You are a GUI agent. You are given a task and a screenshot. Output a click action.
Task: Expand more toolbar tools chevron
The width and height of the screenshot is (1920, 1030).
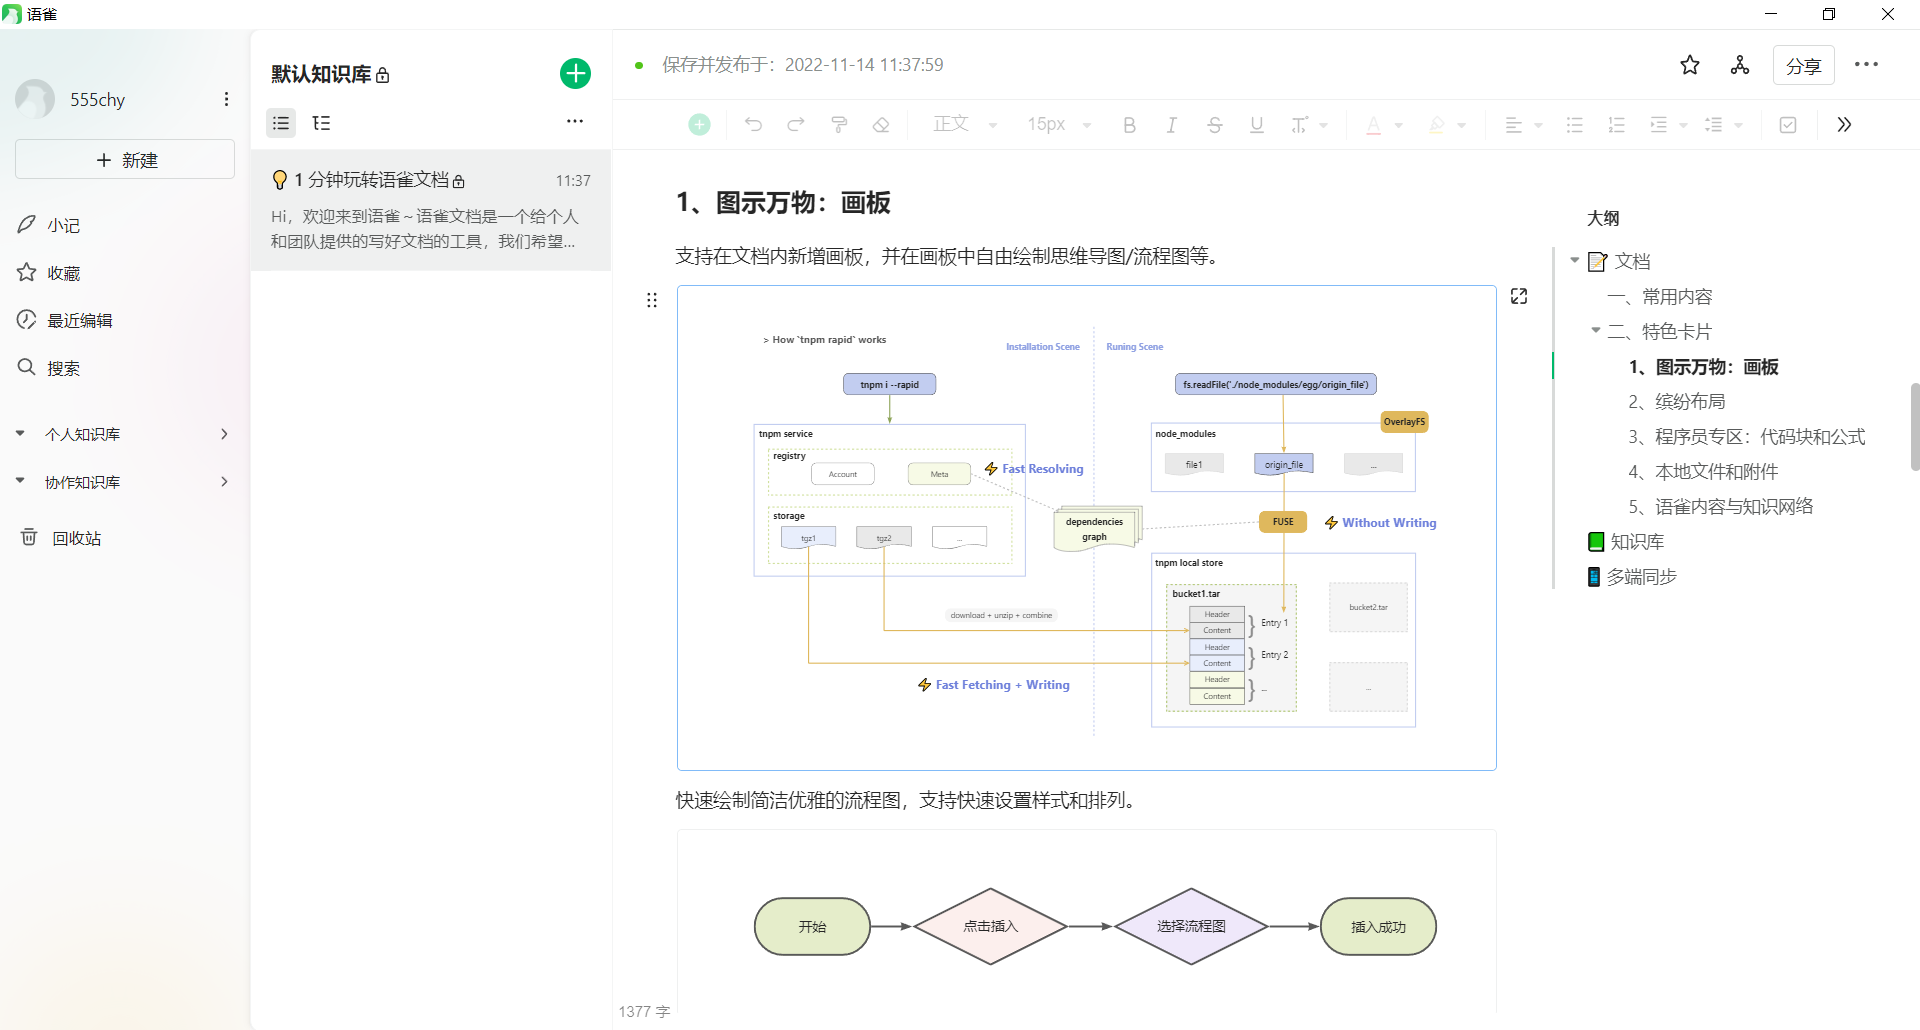click(x=1844, y=124)
